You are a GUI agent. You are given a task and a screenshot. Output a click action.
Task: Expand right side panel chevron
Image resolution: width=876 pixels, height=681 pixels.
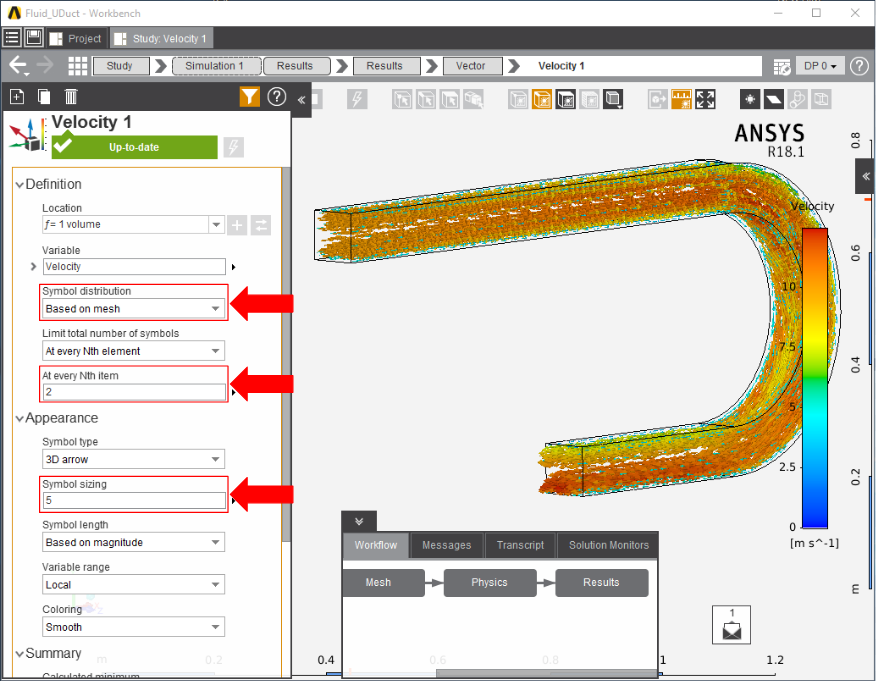coord(865,177)
